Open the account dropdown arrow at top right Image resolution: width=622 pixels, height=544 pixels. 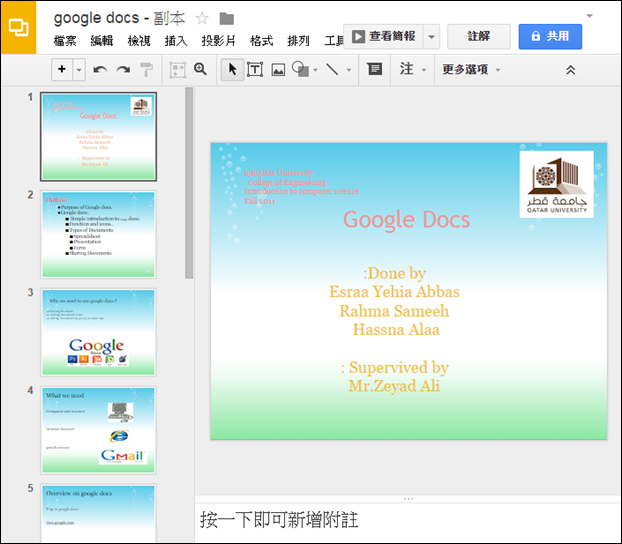coord(590,16)
